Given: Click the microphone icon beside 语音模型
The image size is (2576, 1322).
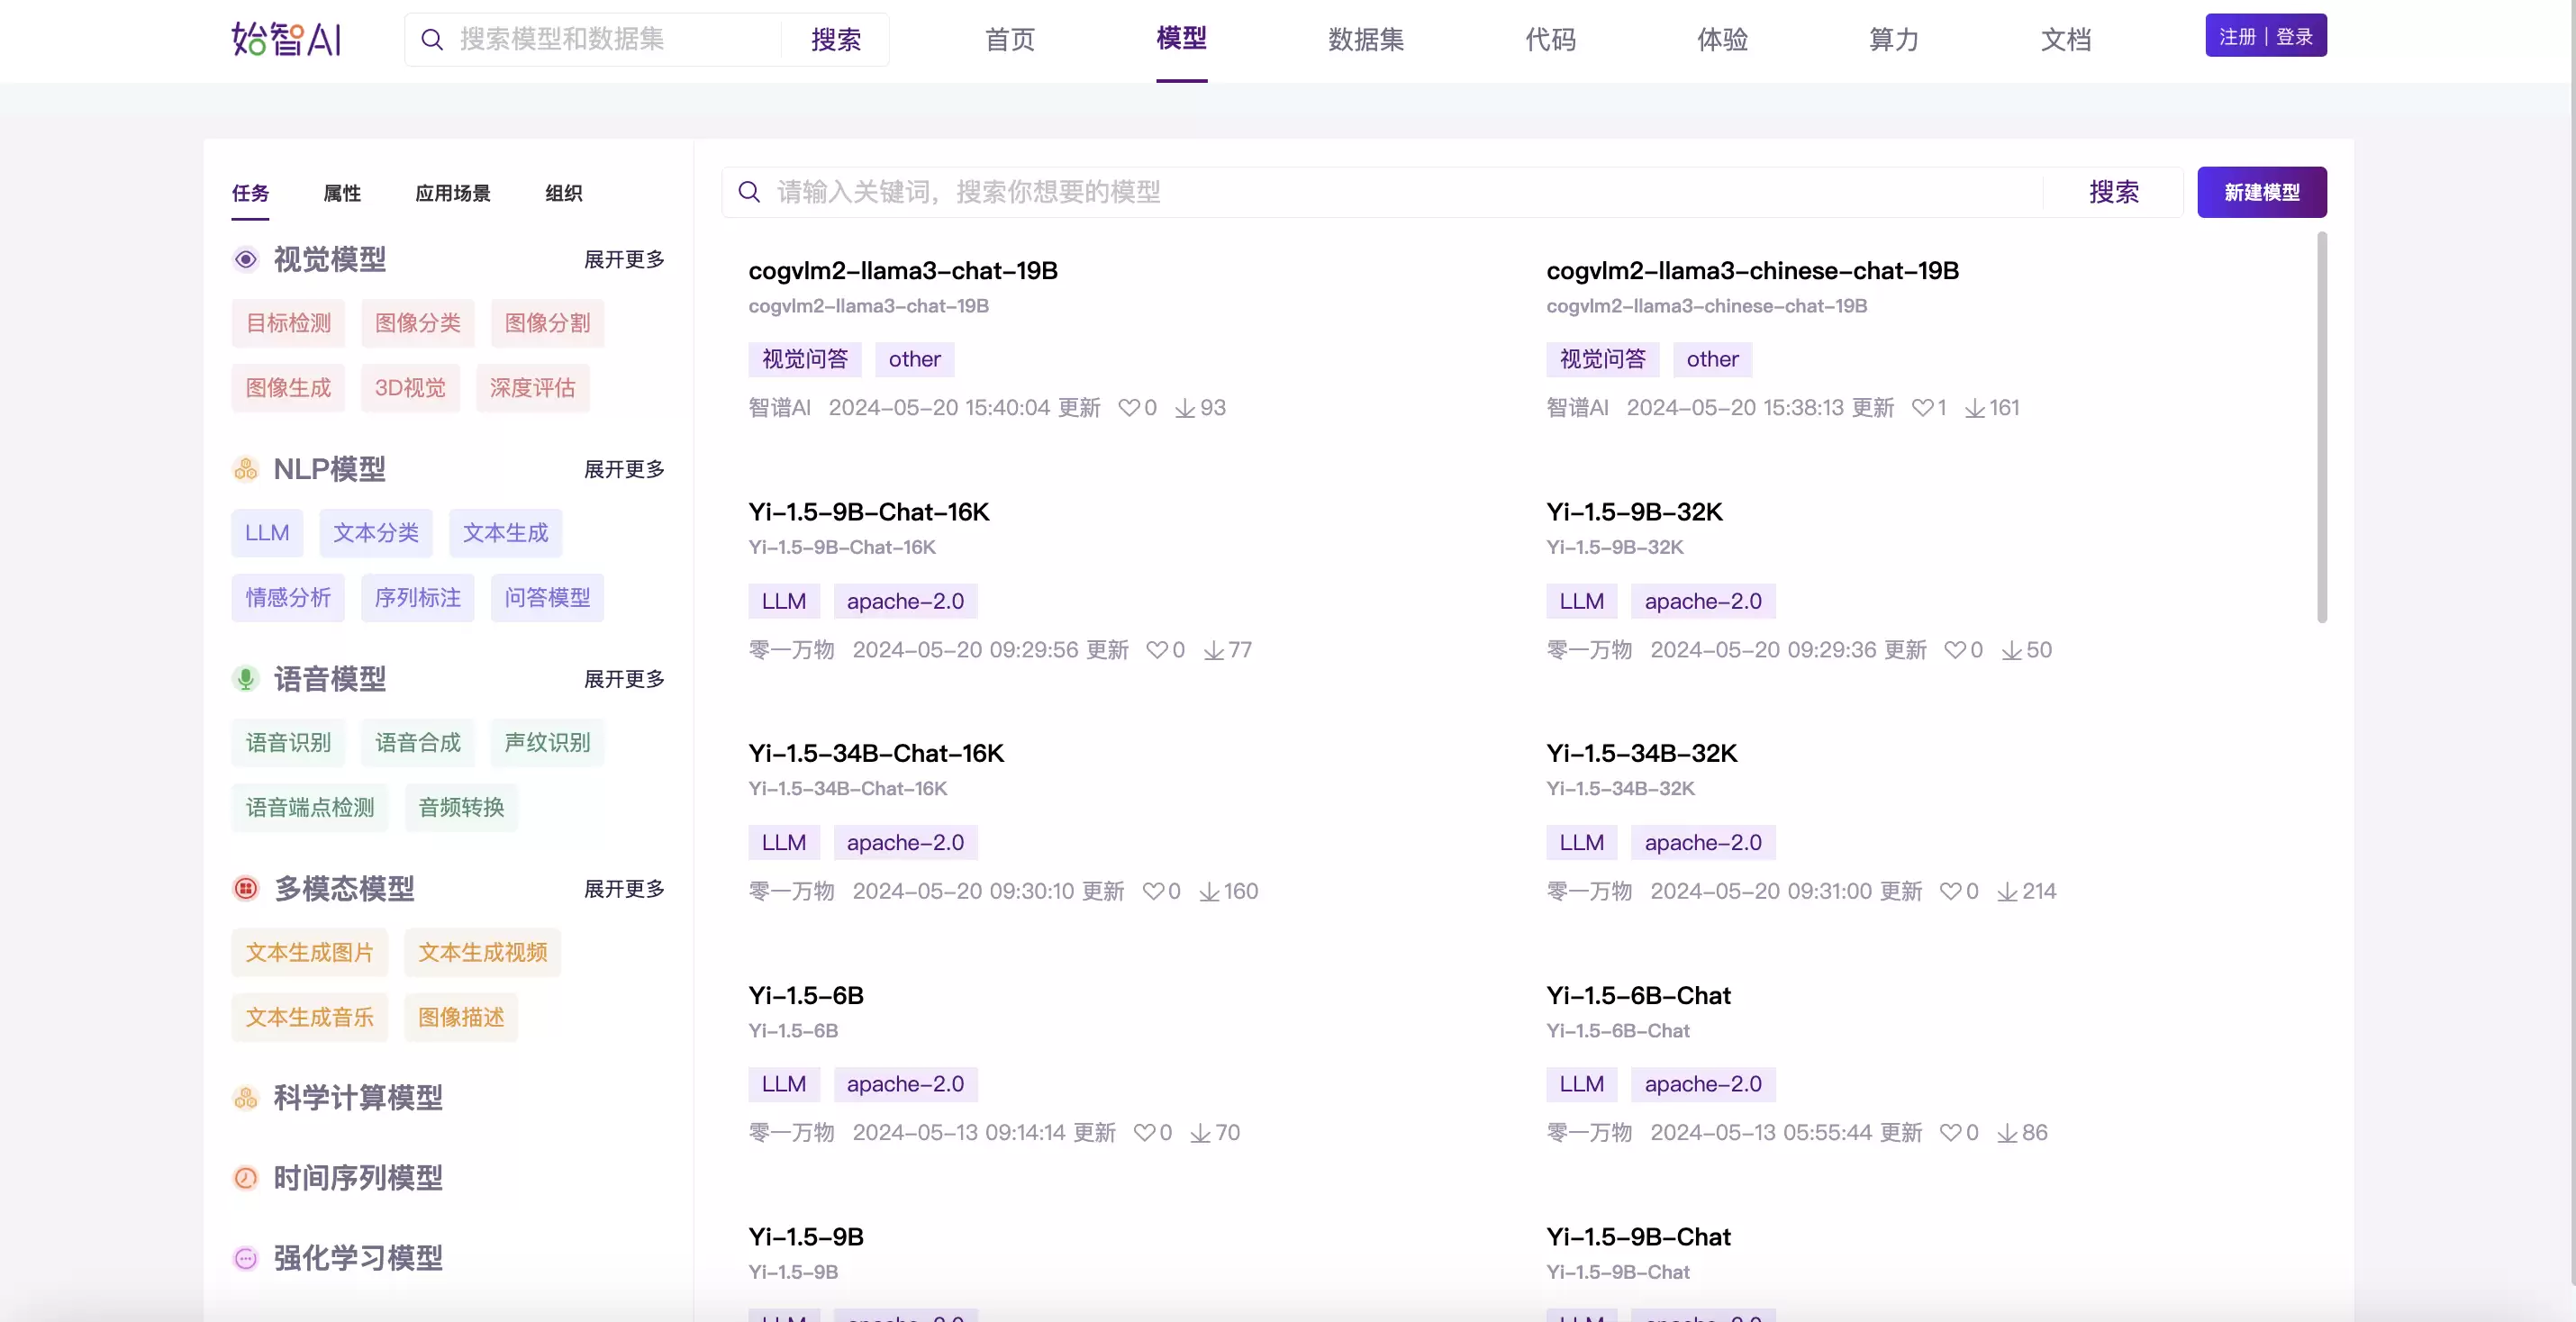Looking at the screenshot, I should pyautogui.click(x=246, y=679).
